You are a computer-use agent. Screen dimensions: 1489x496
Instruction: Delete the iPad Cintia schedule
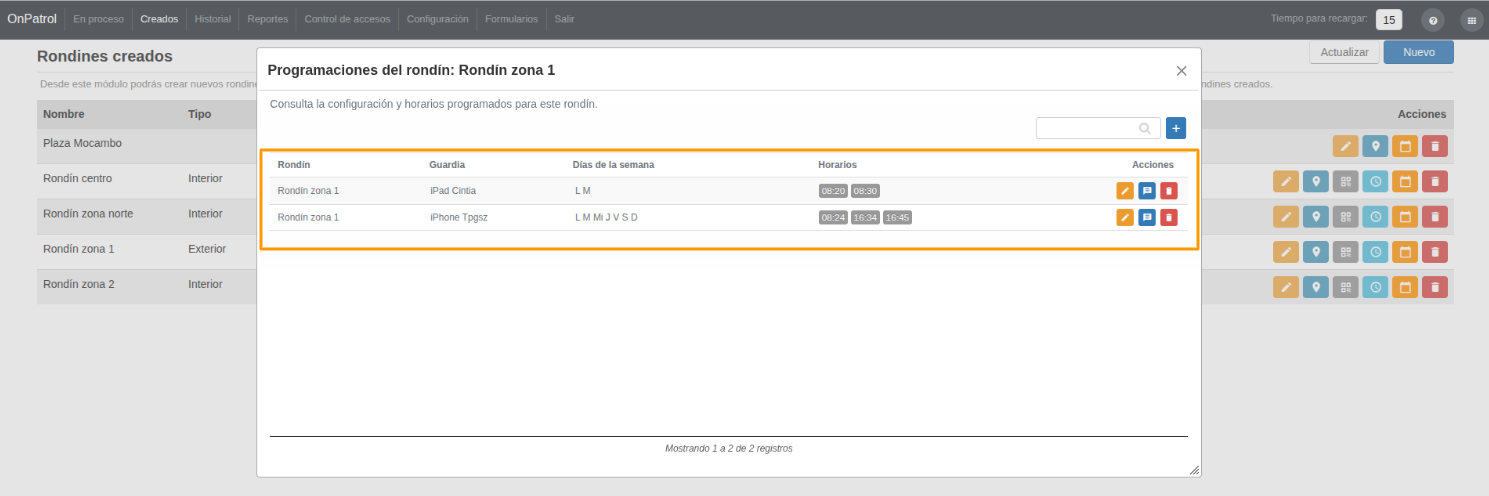click(1169, 190)
